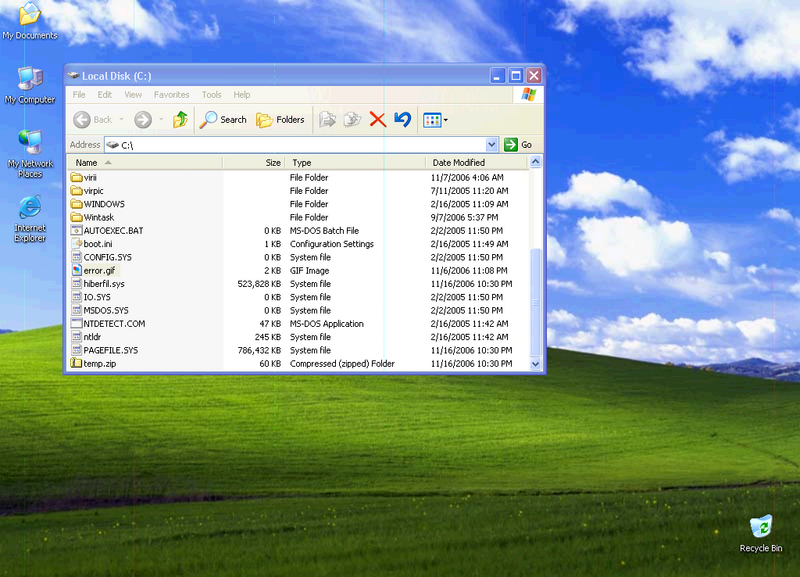Select the WINDOWS folder icon
Screen dimensions: 800x577
point(77,204)
